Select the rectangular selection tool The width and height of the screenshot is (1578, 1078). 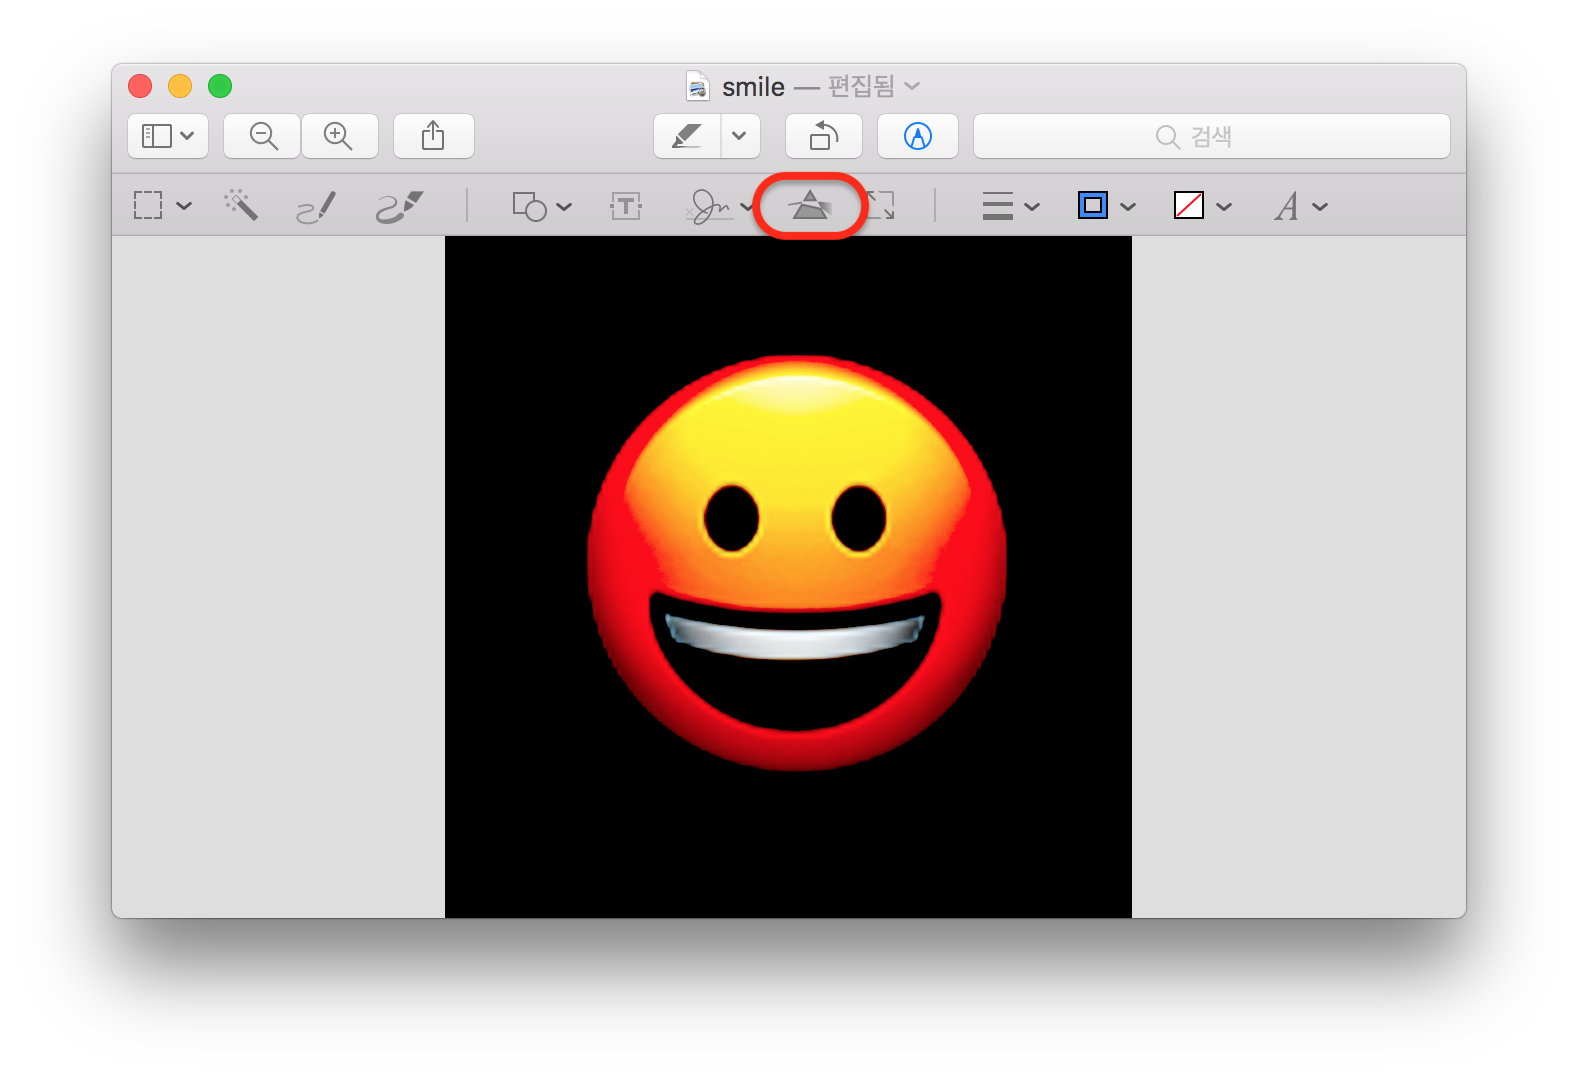point(148,206)
